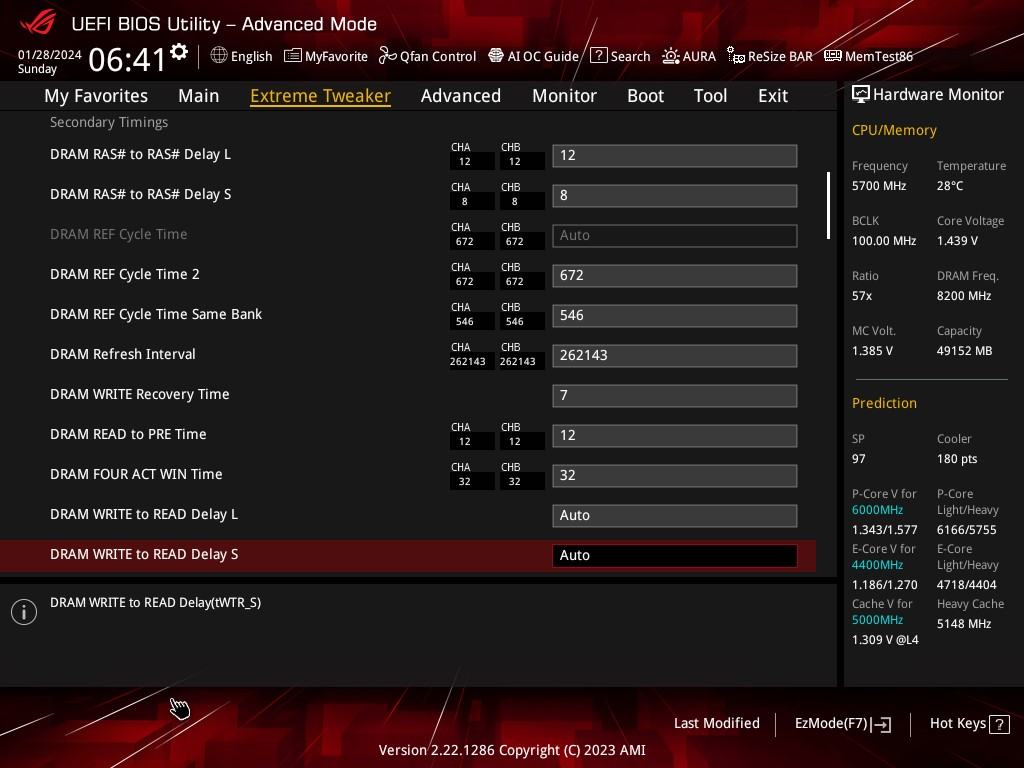Click the 01/28/2024 date text
Image resolution: width=1024 pixels, height=768 pixels.
click(x=50, y=55)
